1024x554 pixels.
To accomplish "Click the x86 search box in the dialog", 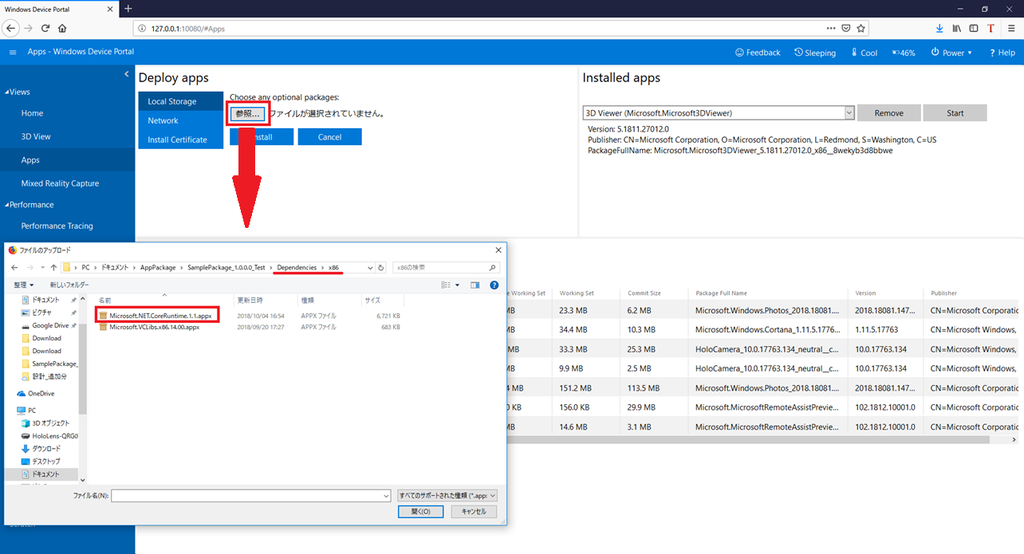I will (x=446, y=267).
